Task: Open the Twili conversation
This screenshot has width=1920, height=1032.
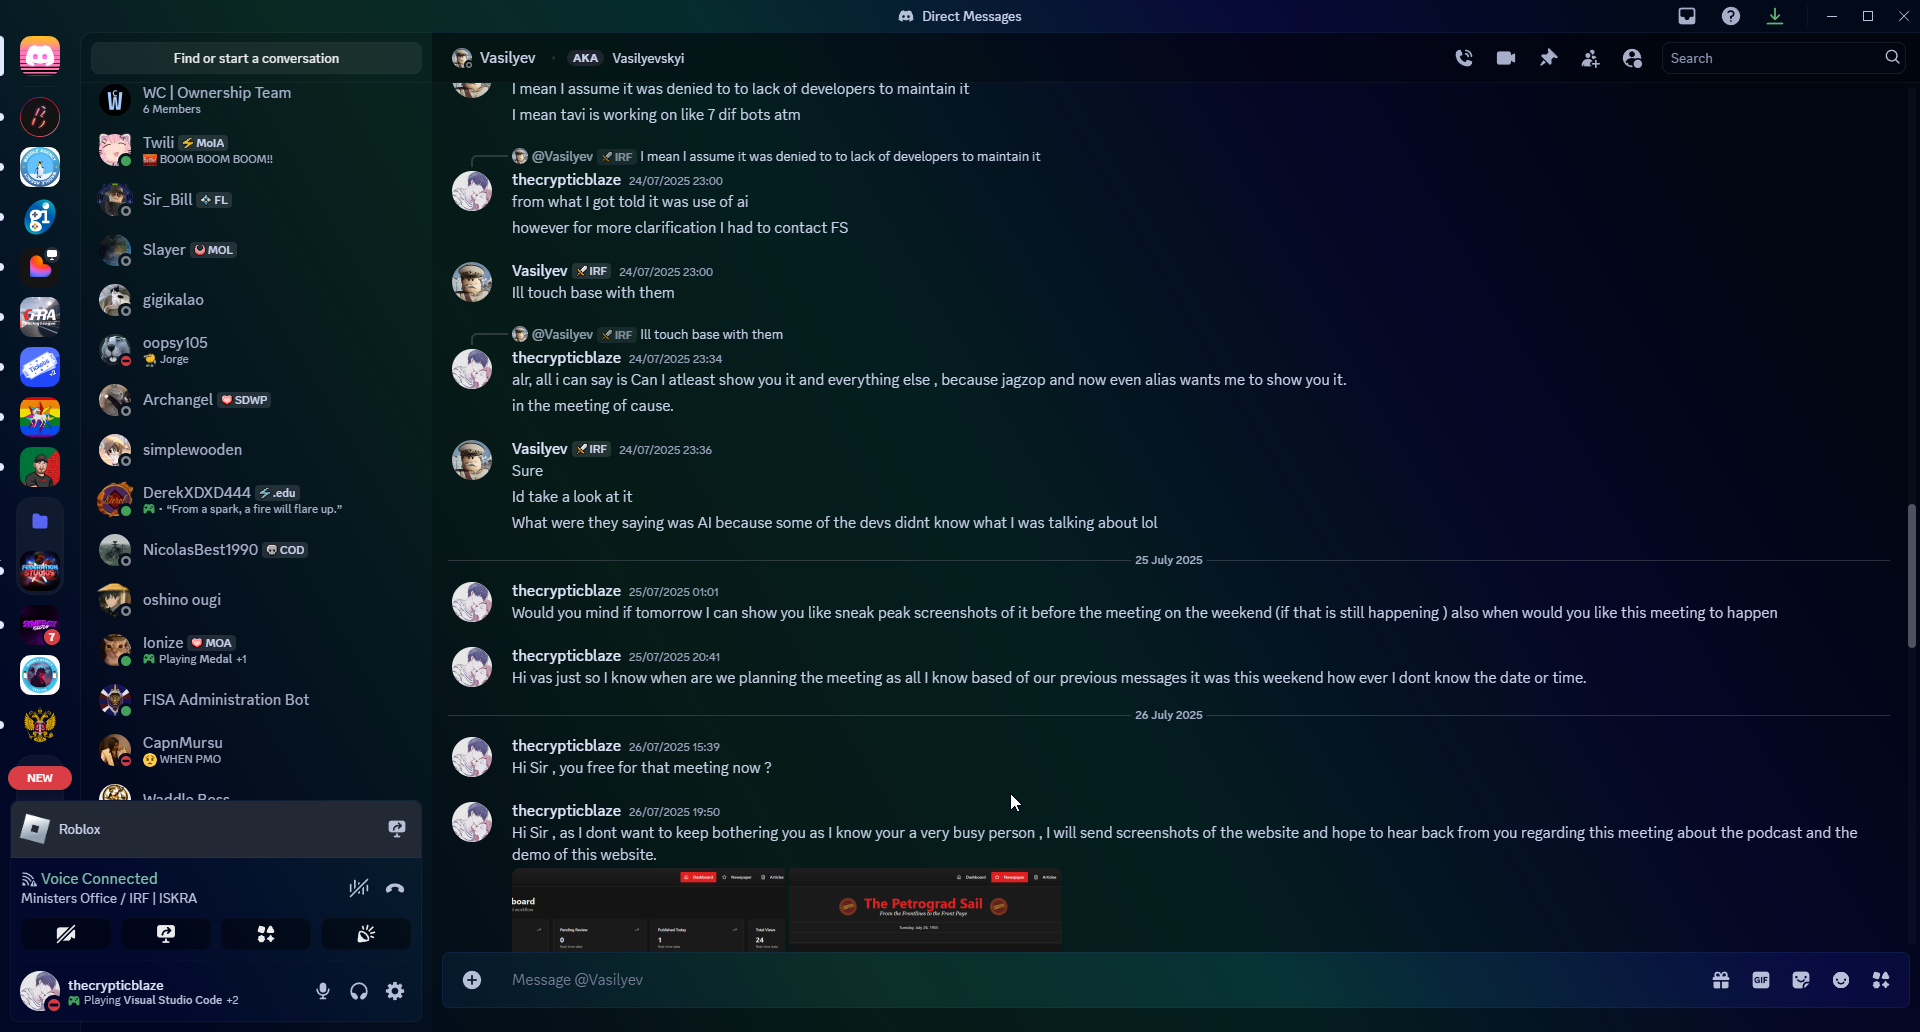Action: pyautogui.click(x=256, y=150)
